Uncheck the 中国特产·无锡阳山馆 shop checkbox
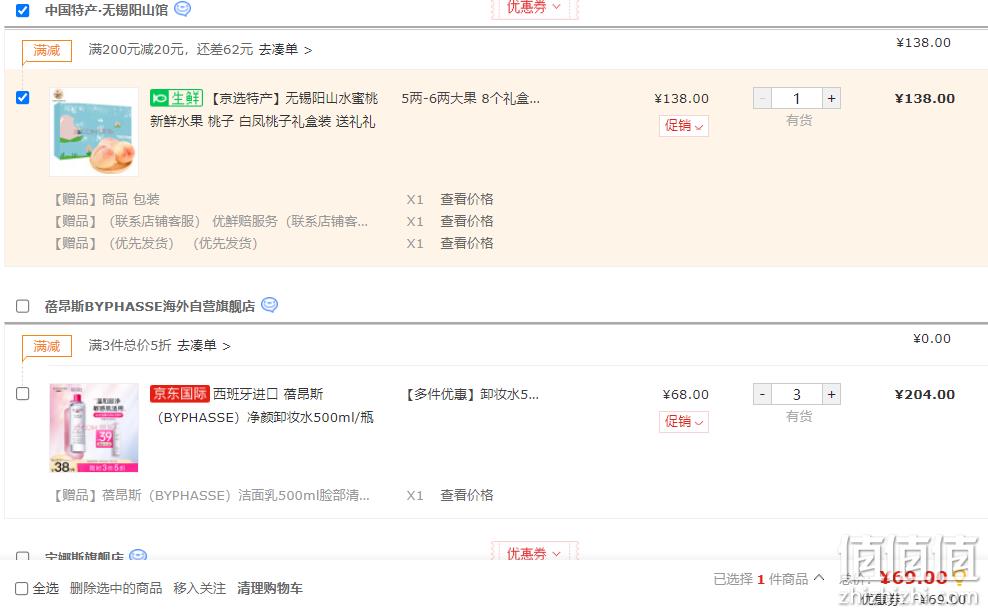This screenshot has width=988, height=614. (x=23, y=10)
